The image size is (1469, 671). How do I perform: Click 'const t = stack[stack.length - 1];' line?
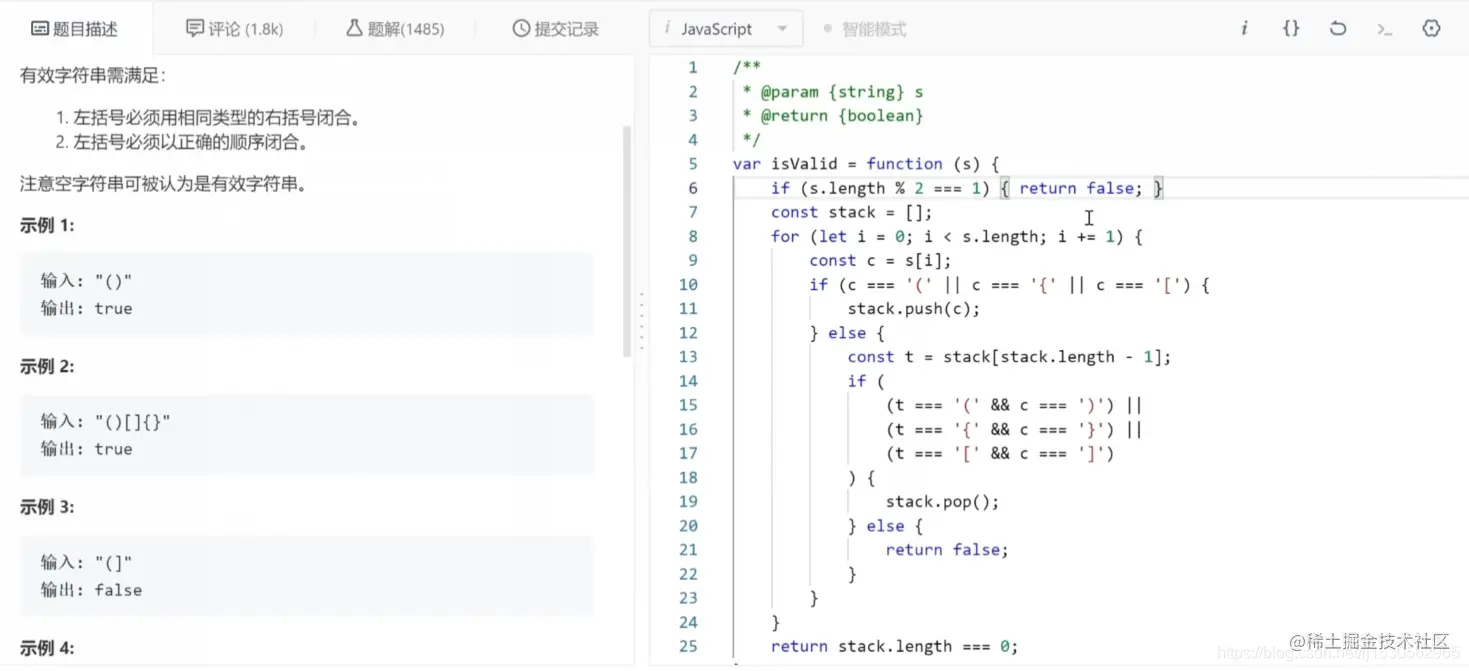point(1009,357)
